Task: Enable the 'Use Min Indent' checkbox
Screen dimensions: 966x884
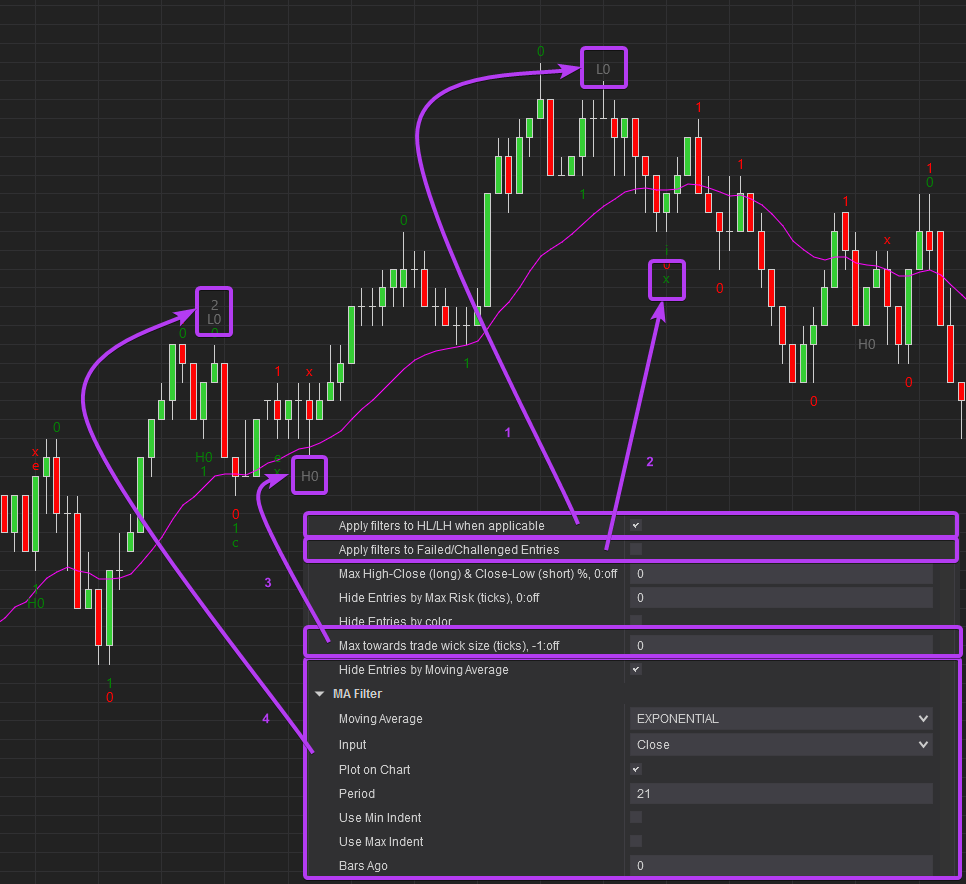Action: (x=636, y=817)
